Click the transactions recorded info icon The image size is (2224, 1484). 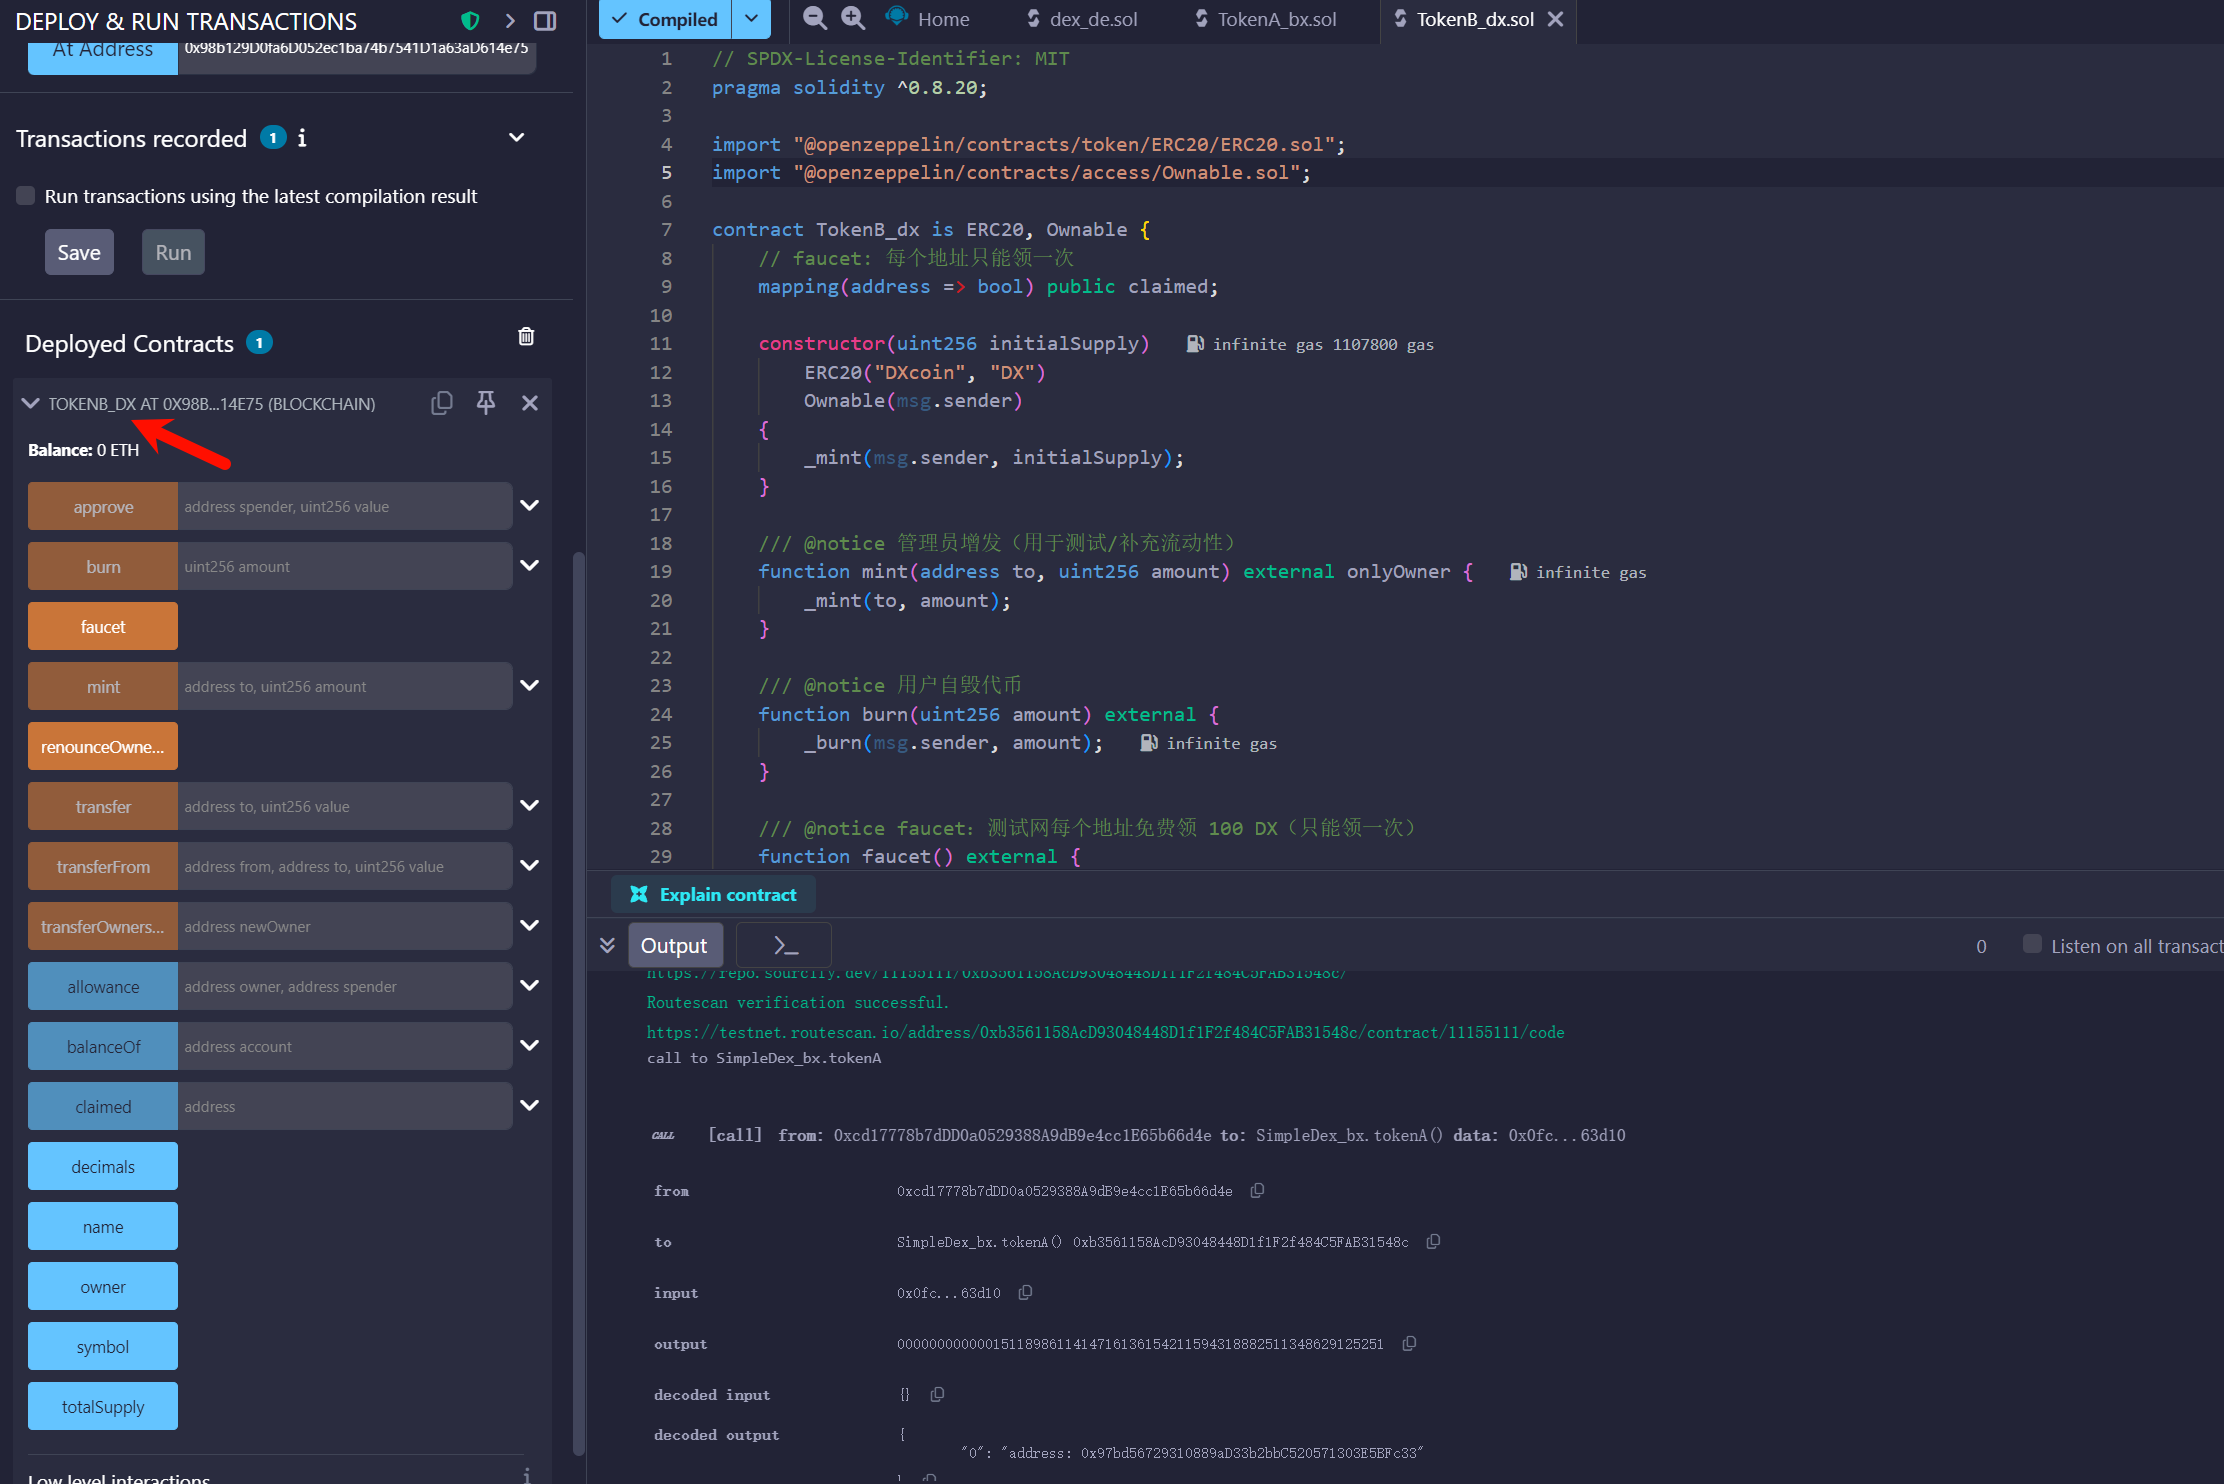(x=302, y=138)
